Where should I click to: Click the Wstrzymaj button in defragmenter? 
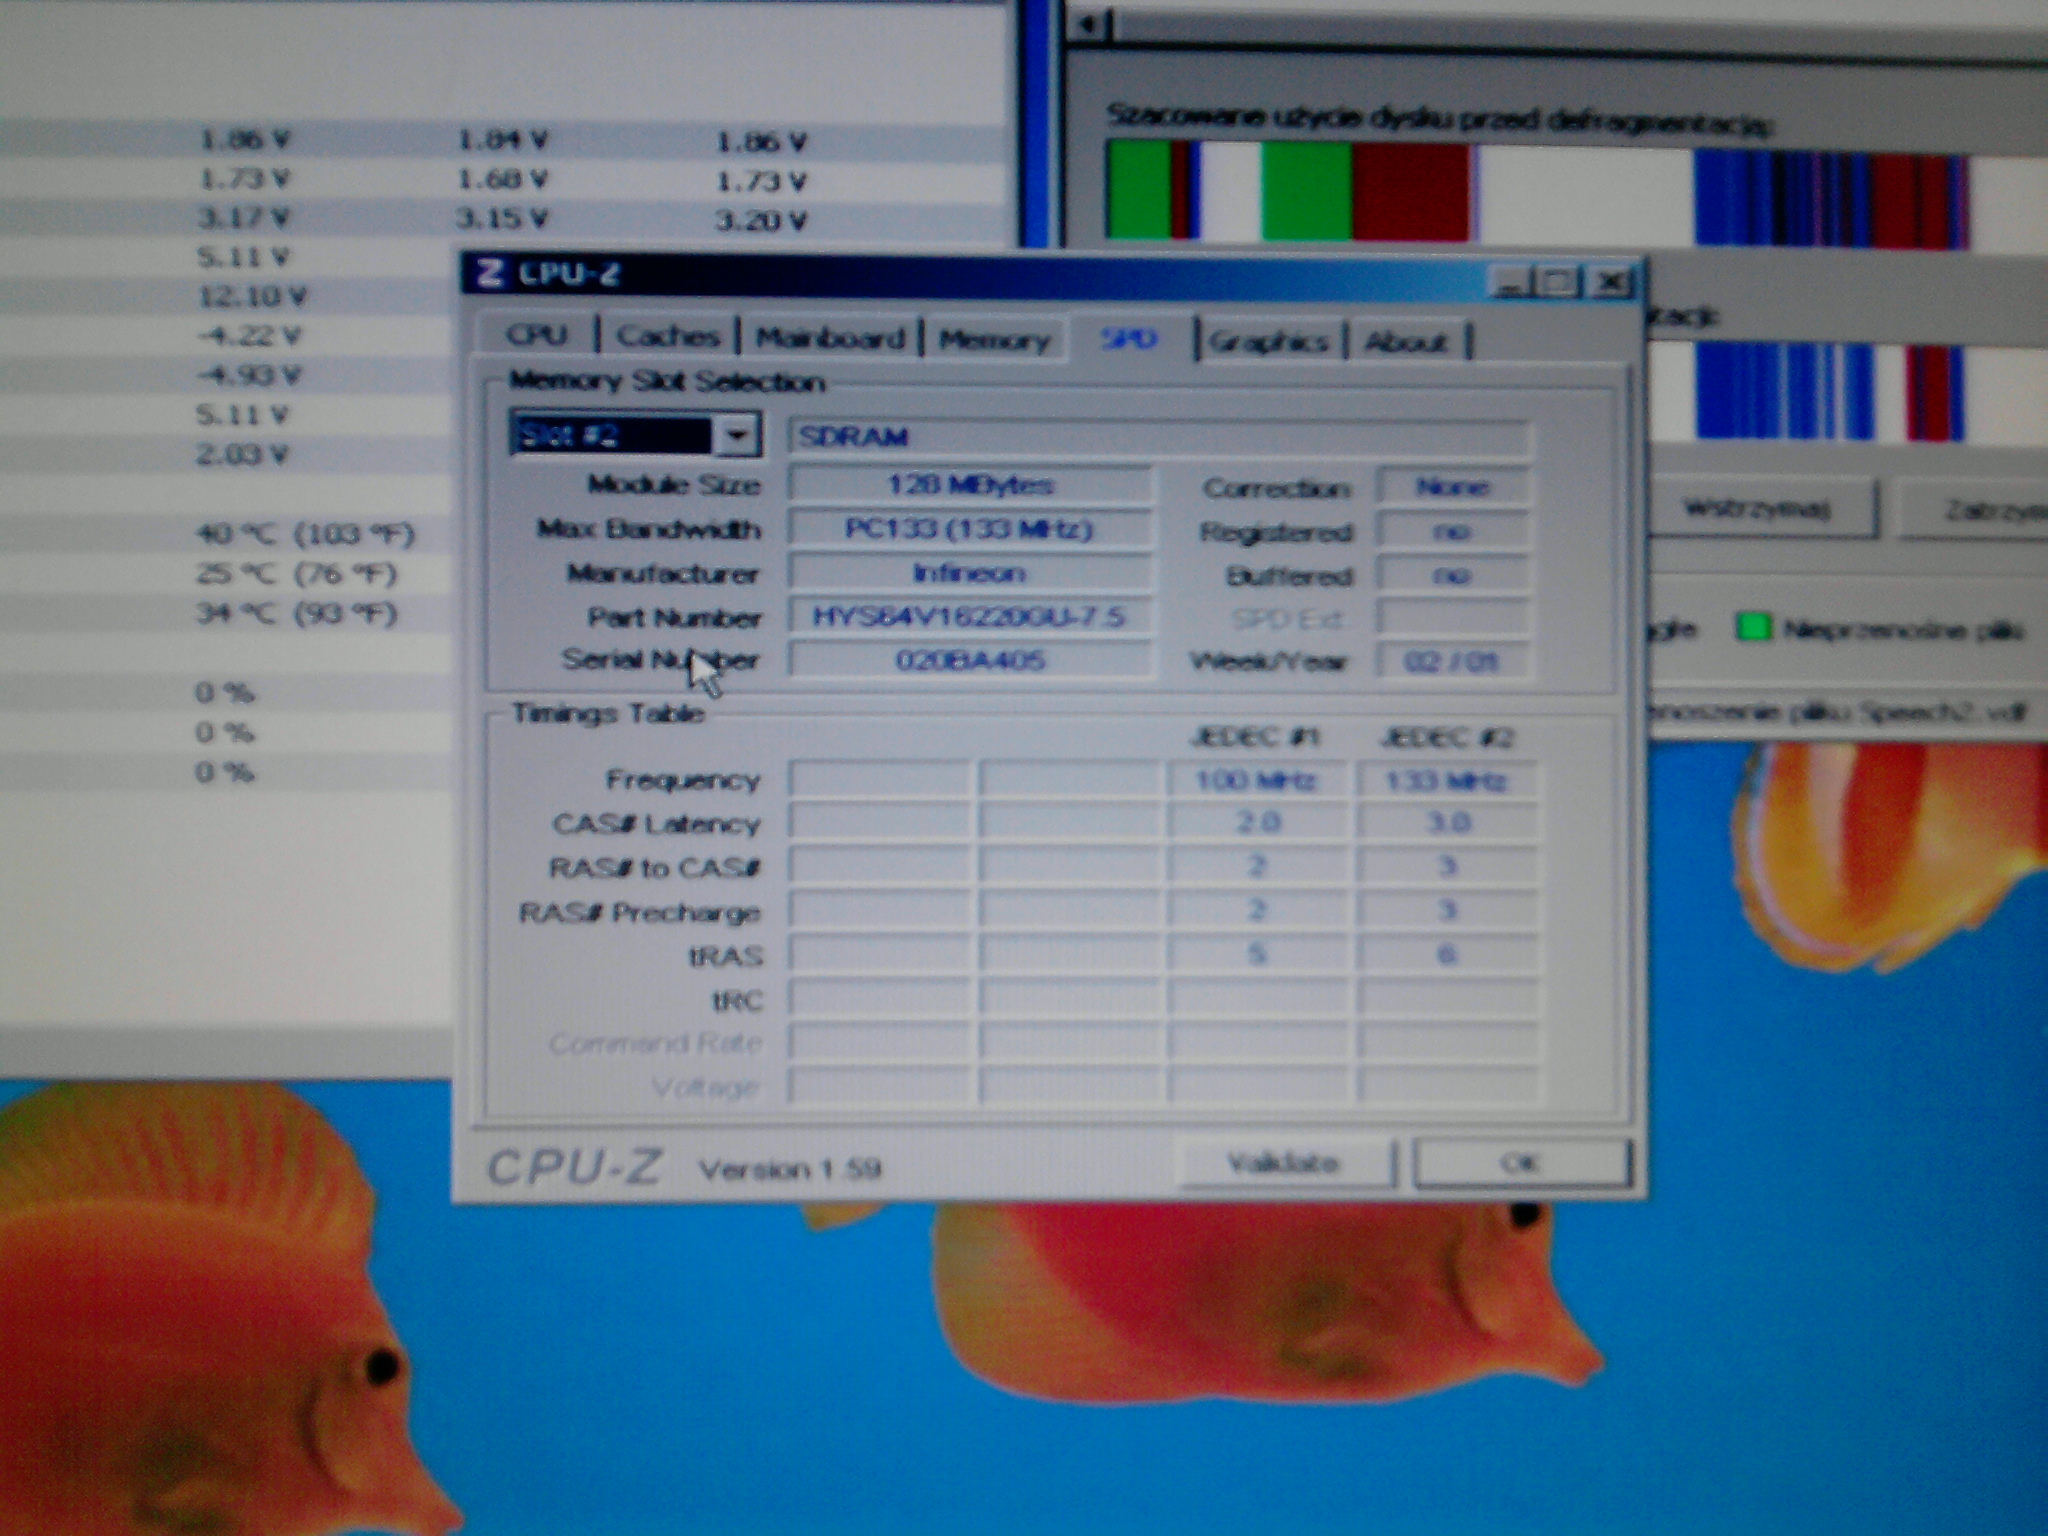pos(1757,509)
